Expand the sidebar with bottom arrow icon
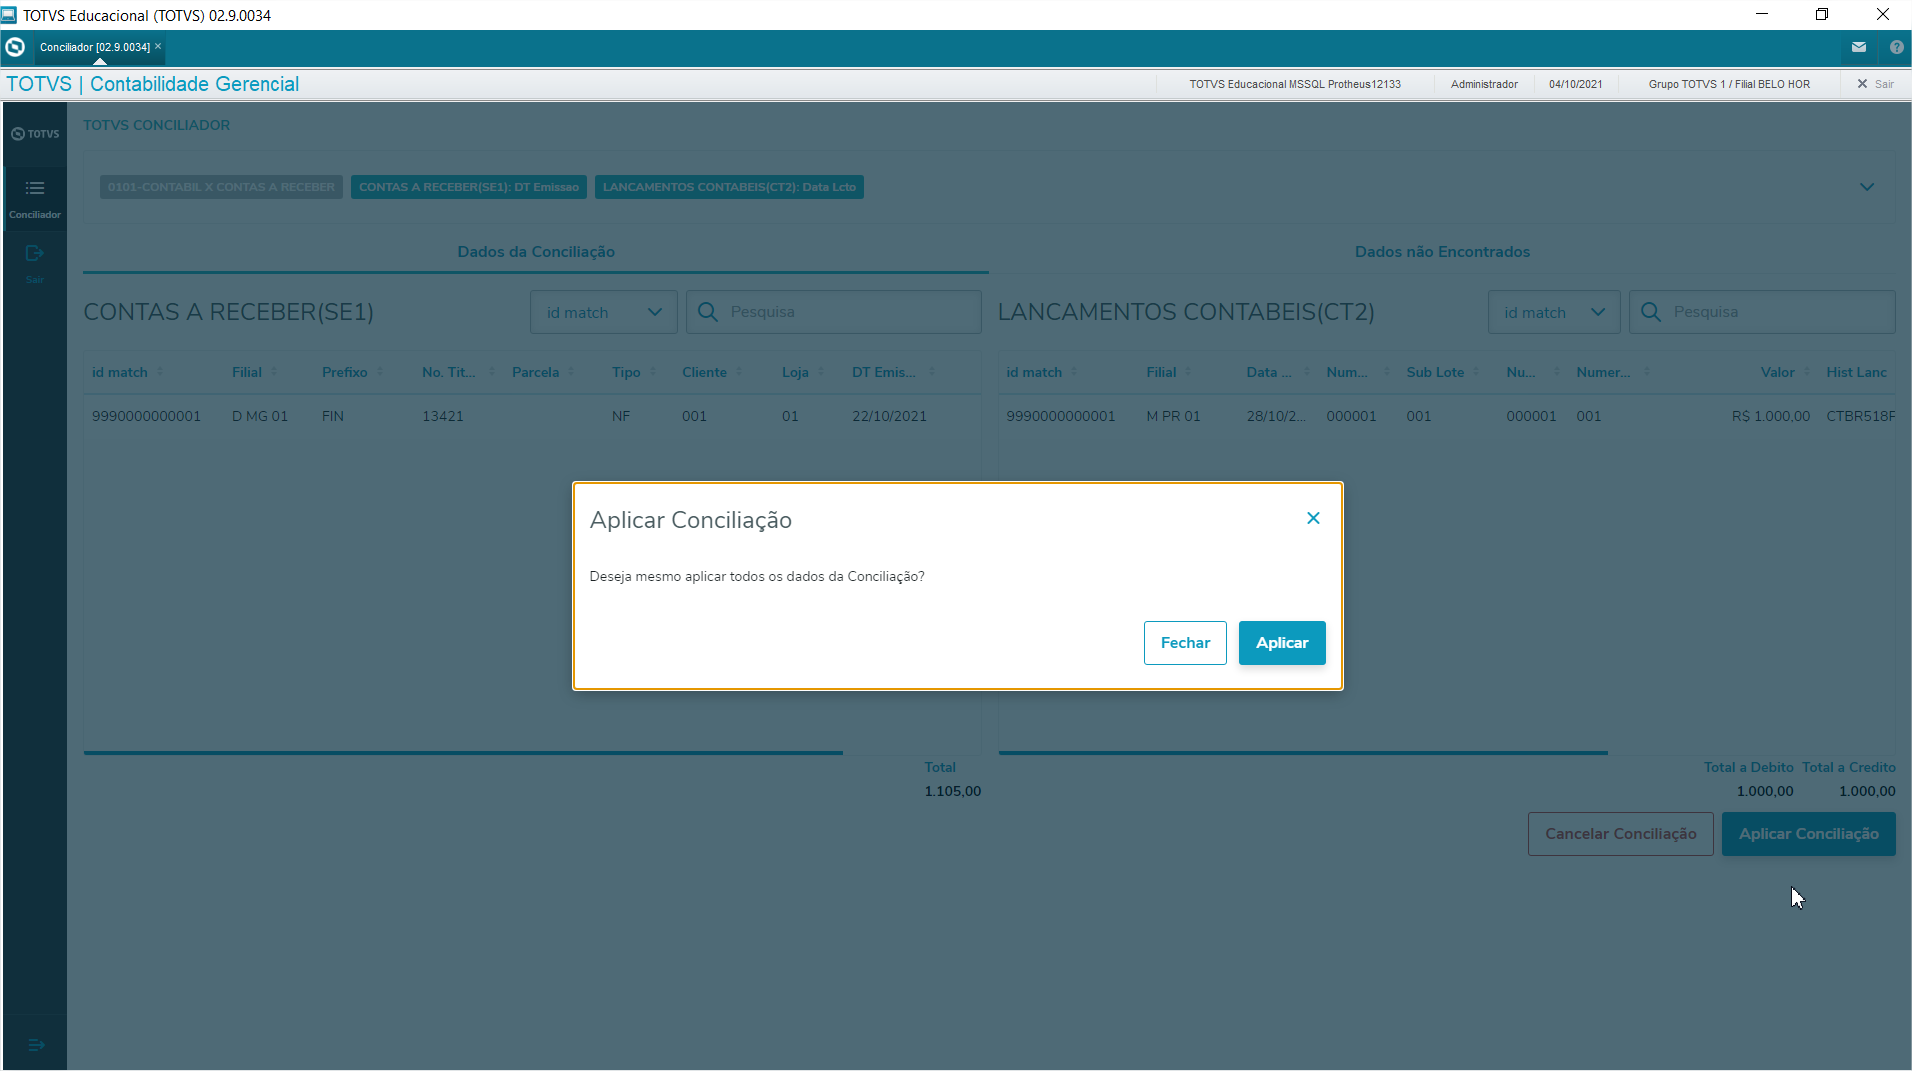The image size is (1912, 1071). [x=36, y=1045]
